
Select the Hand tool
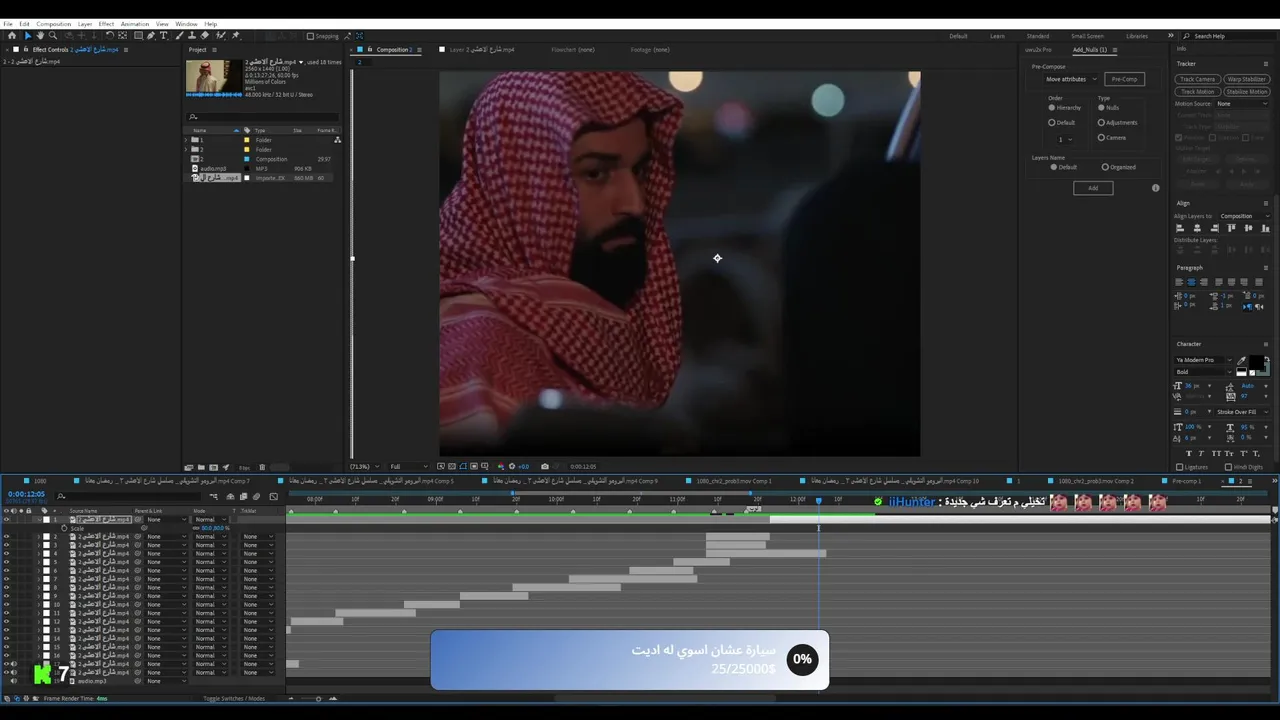[40, 36]
